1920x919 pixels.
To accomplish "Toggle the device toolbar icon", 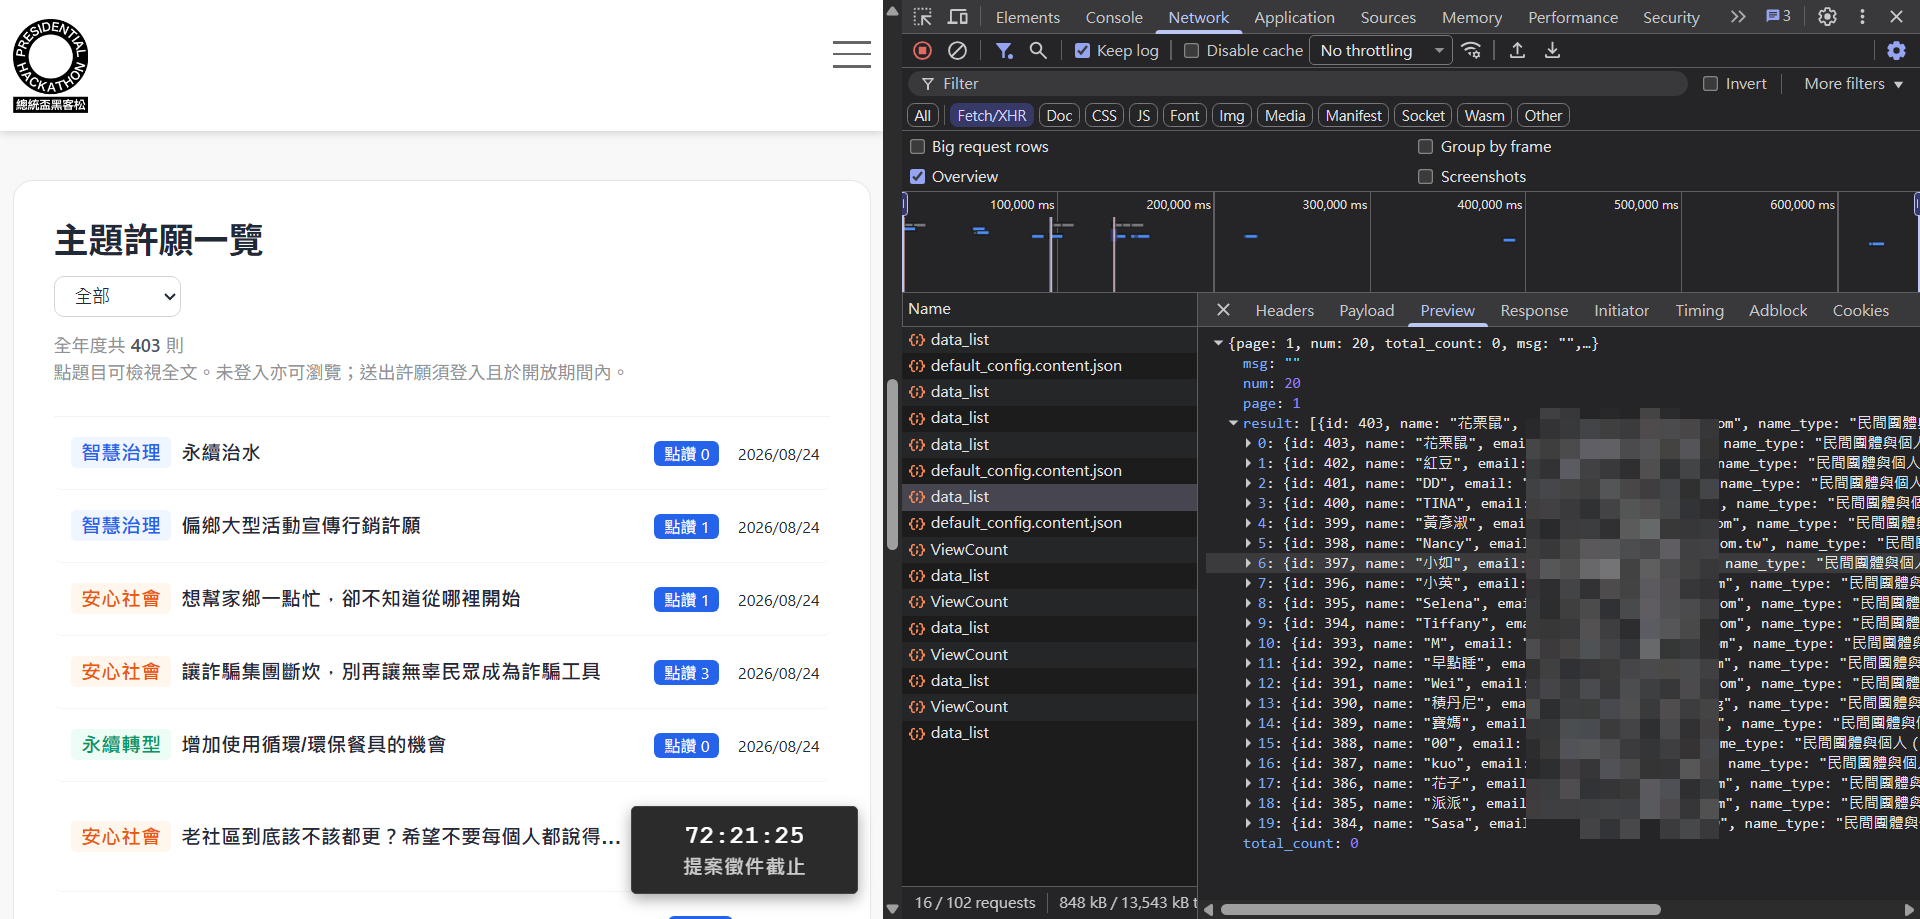I will pyautogui.click(x=958, y=17).
